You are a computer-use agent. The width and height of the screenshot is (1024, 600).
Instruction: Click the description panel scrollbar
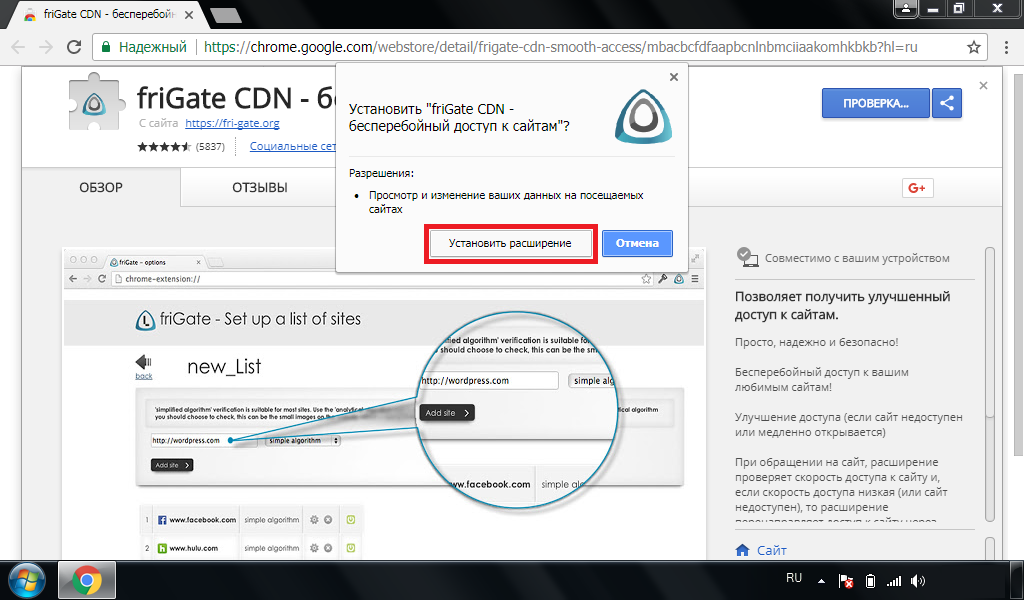[990, 384]
